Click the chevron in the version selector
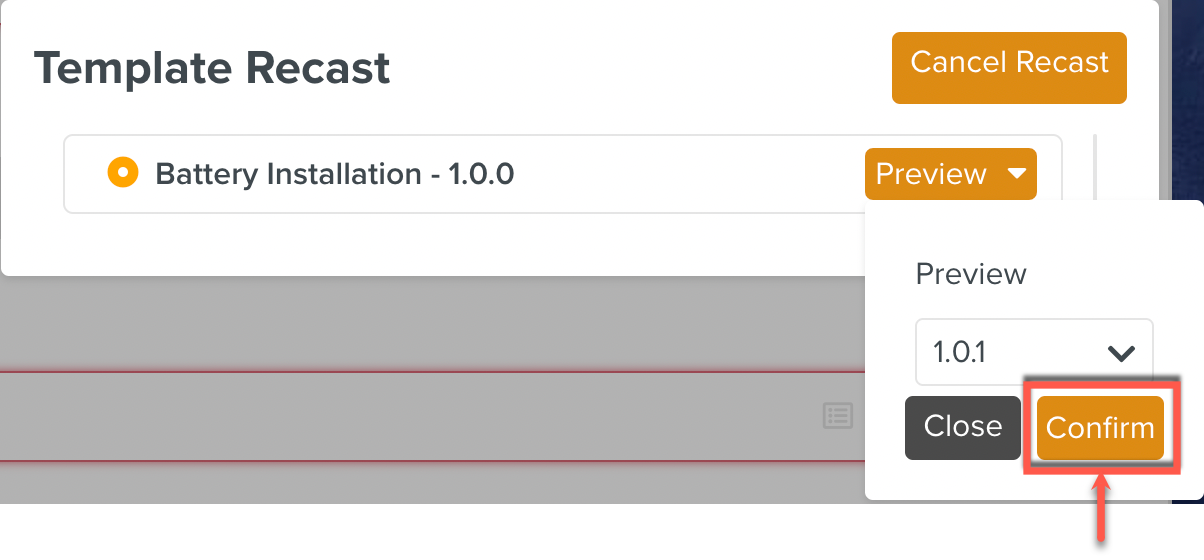 click(1122, 353)
